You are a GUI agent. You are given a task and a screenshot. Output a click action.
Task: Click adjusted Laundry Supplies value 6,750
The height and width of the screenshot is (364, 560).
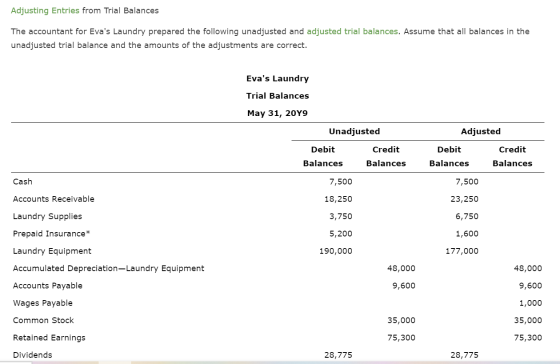click(467, 216)
